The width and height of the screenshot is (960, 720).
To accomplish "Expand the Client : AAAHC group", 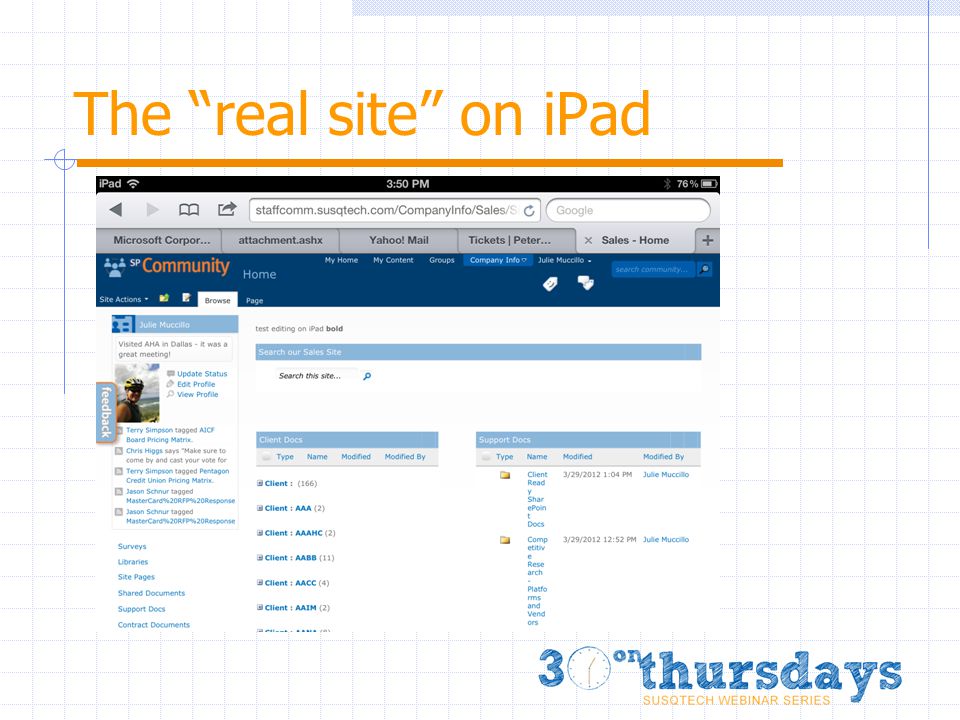I will 260,533.
